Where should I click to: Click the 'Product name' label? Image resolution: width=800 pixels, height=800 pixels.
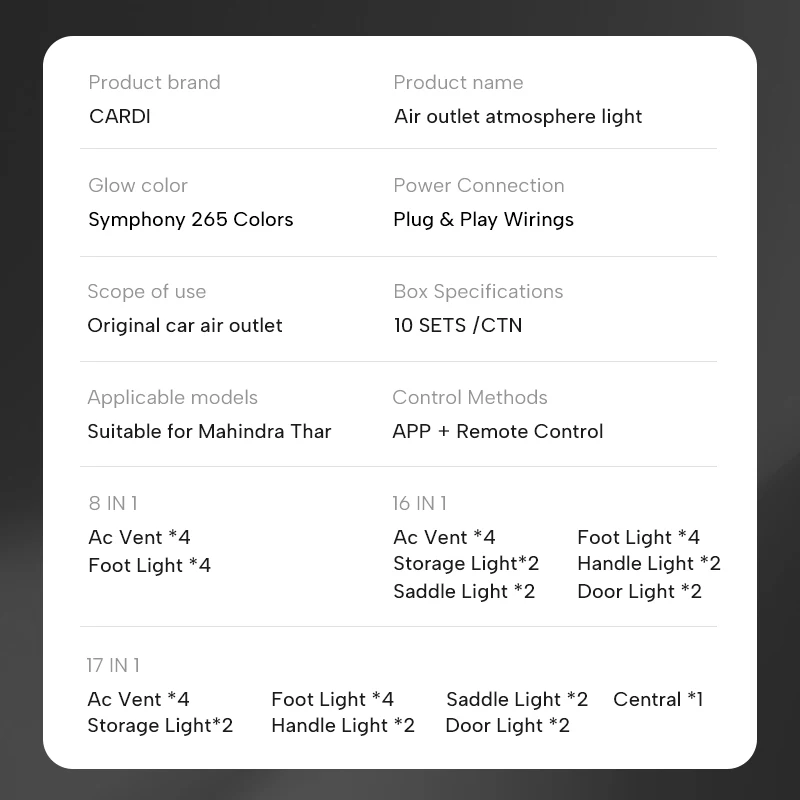coord(458,82)
